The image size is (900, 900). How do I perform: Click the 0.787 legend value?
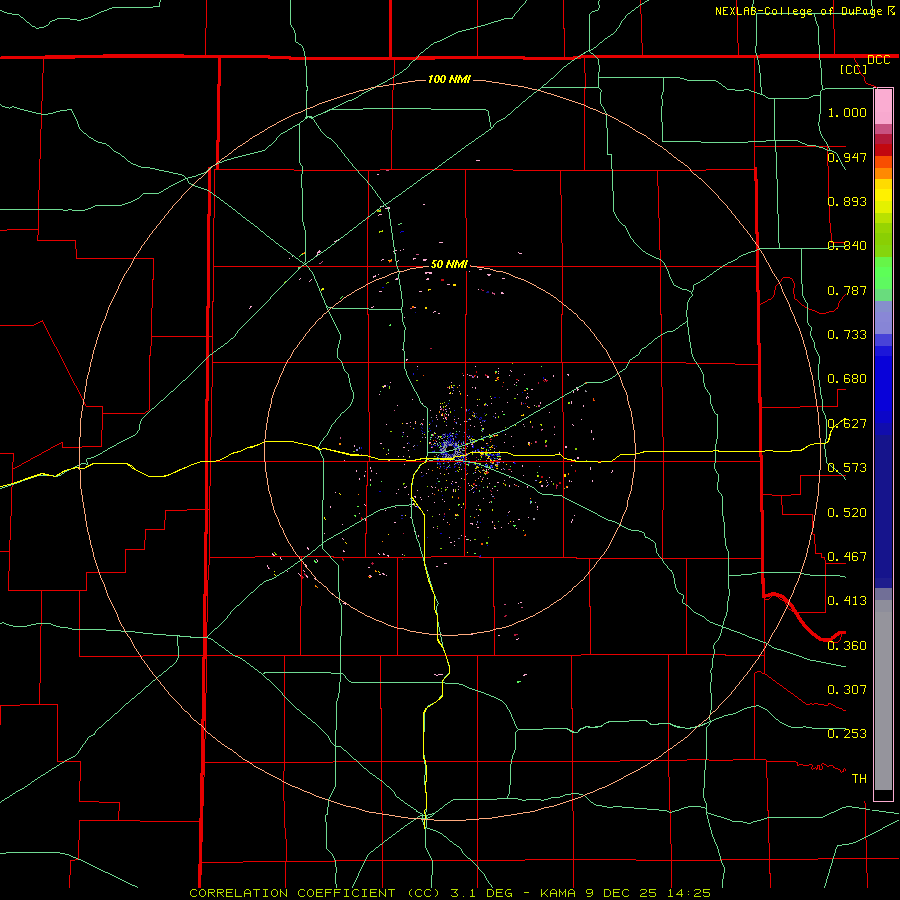(x=847, y=290)
